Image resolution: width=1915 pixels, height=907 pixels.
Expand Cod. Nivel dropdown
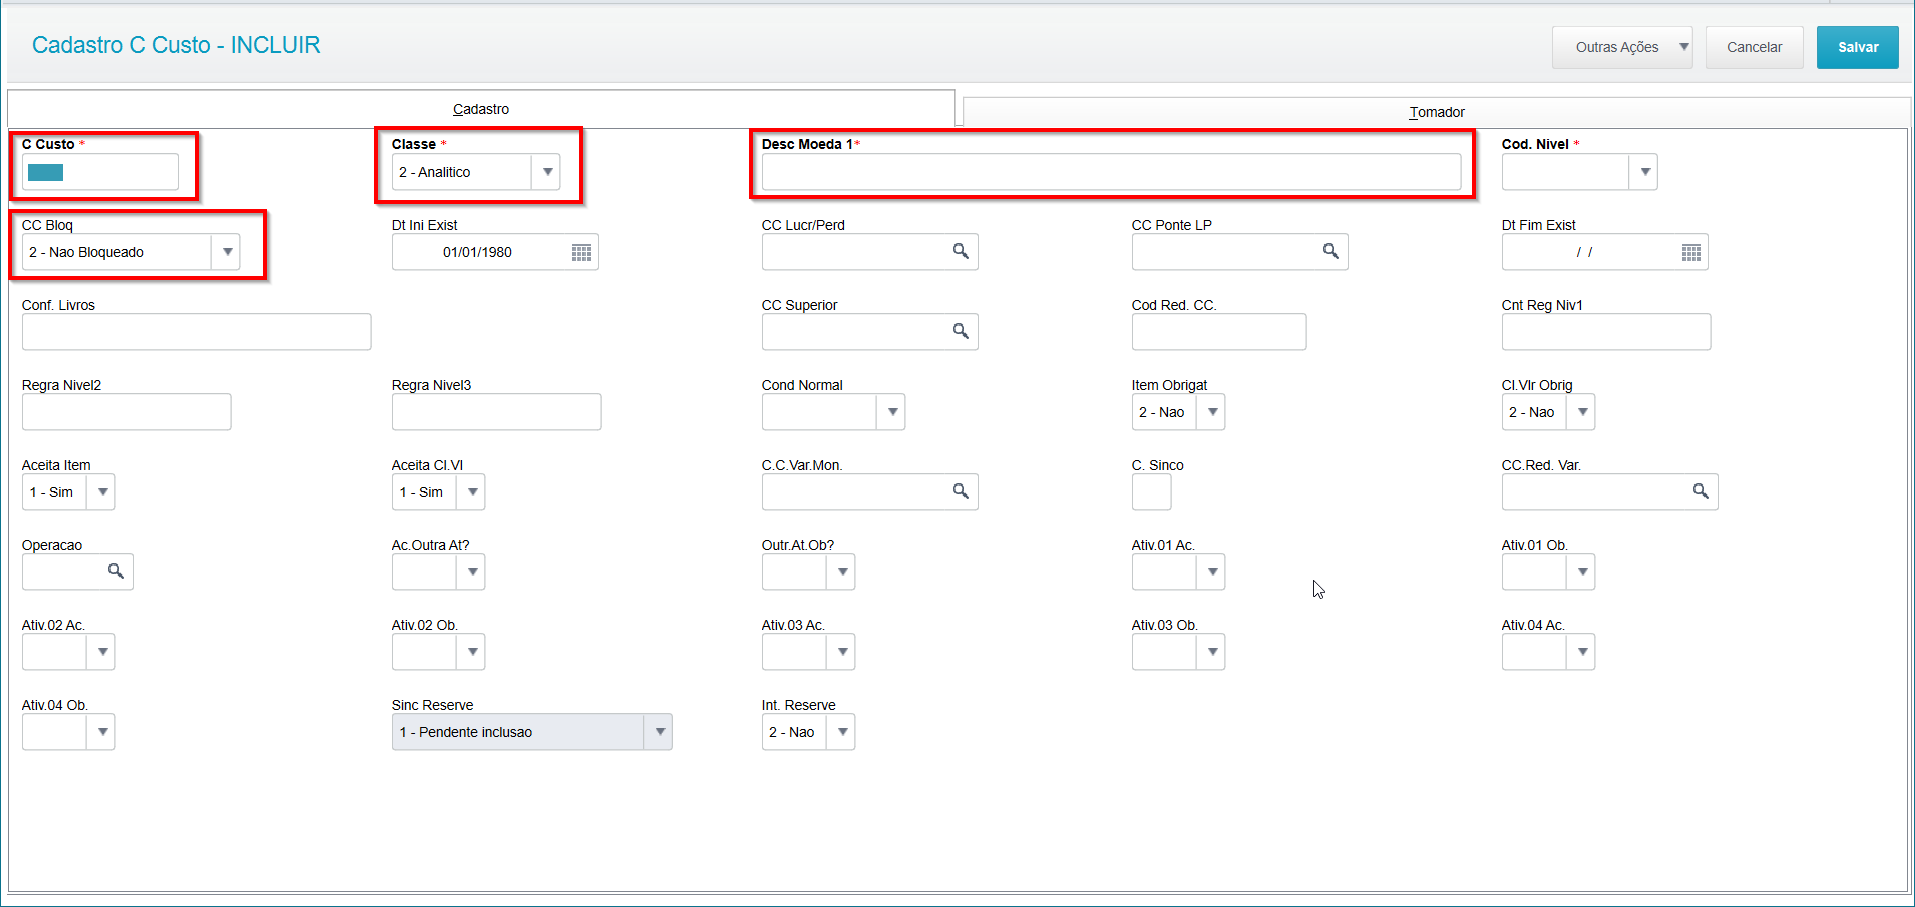pos(1644,172)
